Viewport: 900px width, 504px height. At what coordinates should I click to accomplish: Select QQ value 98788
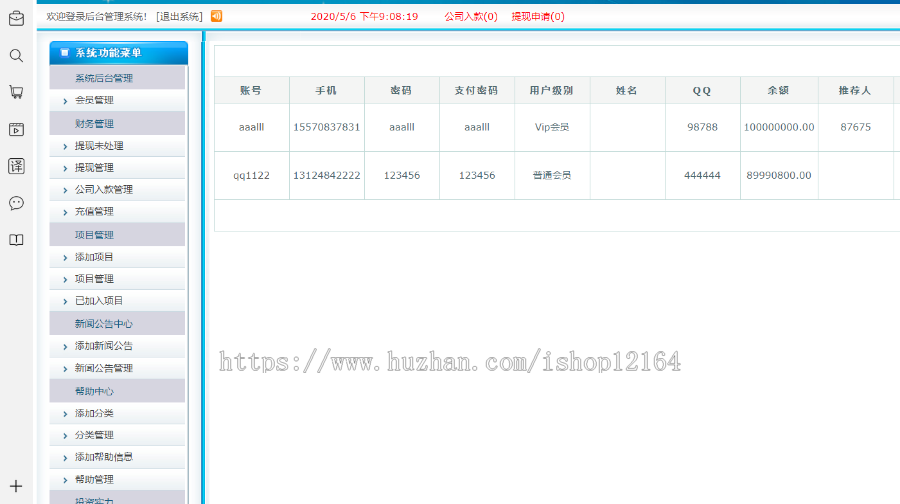[x=703, y=127]
